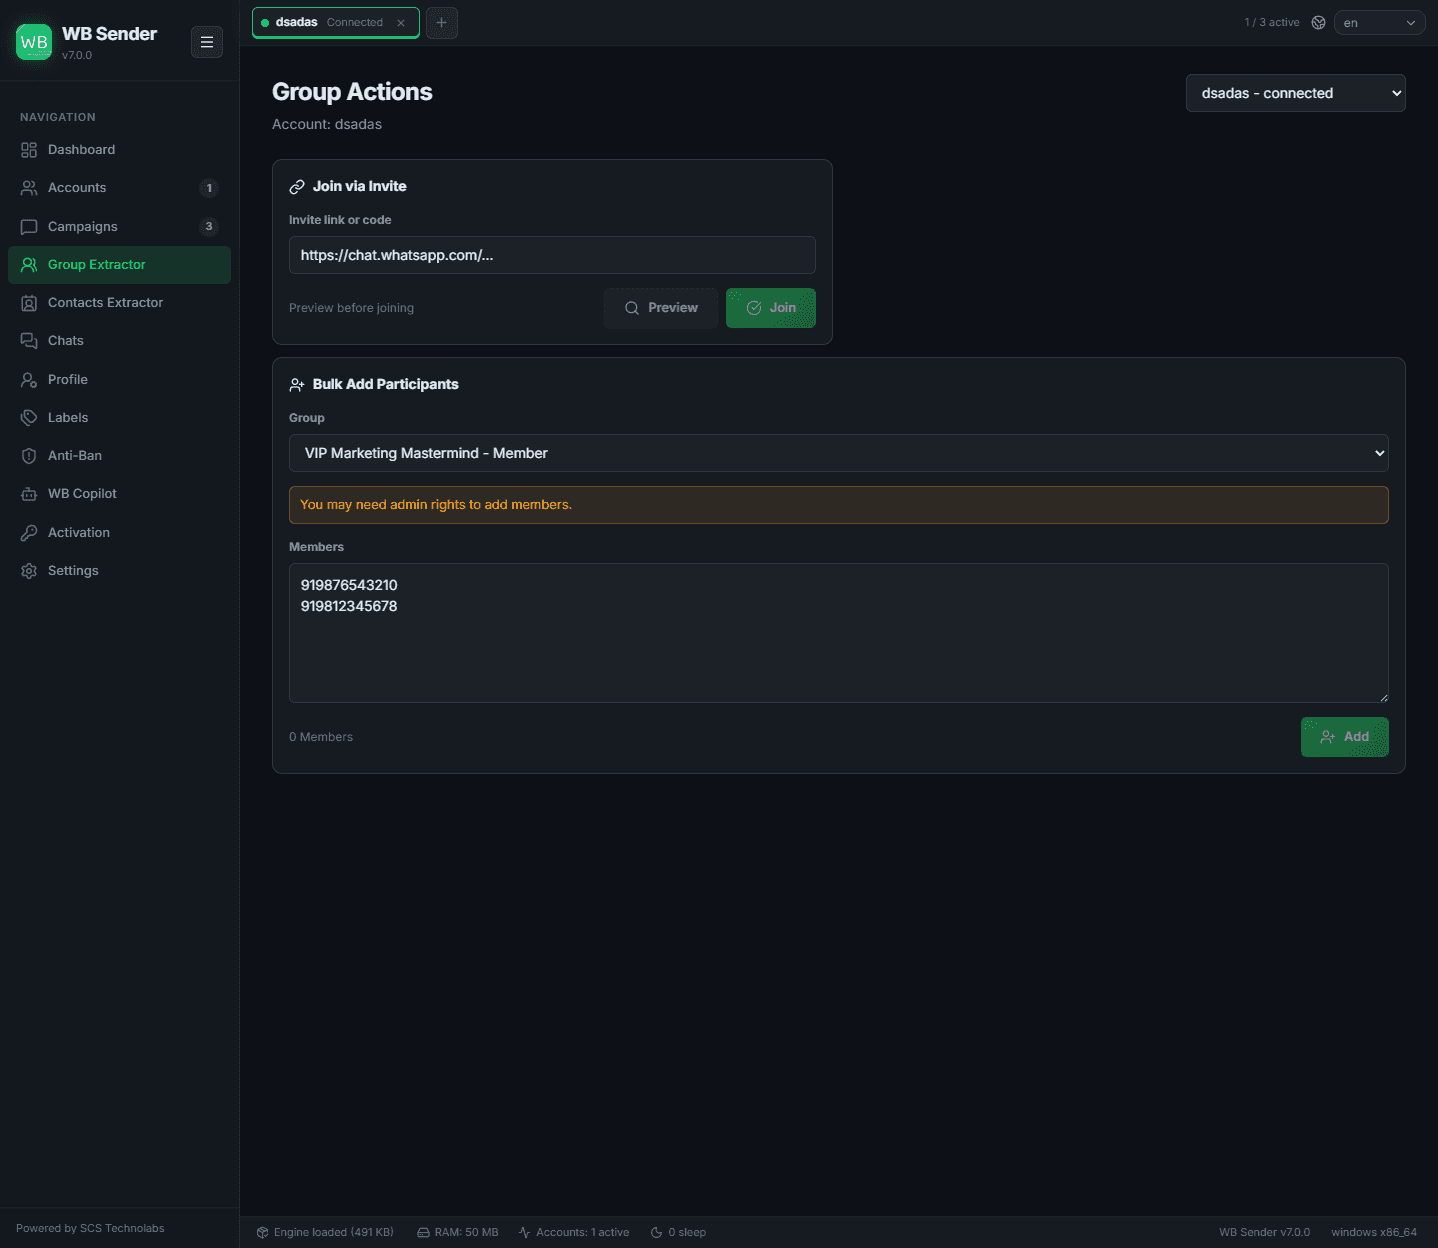Switch to the dsadas Connected tab

336,23
